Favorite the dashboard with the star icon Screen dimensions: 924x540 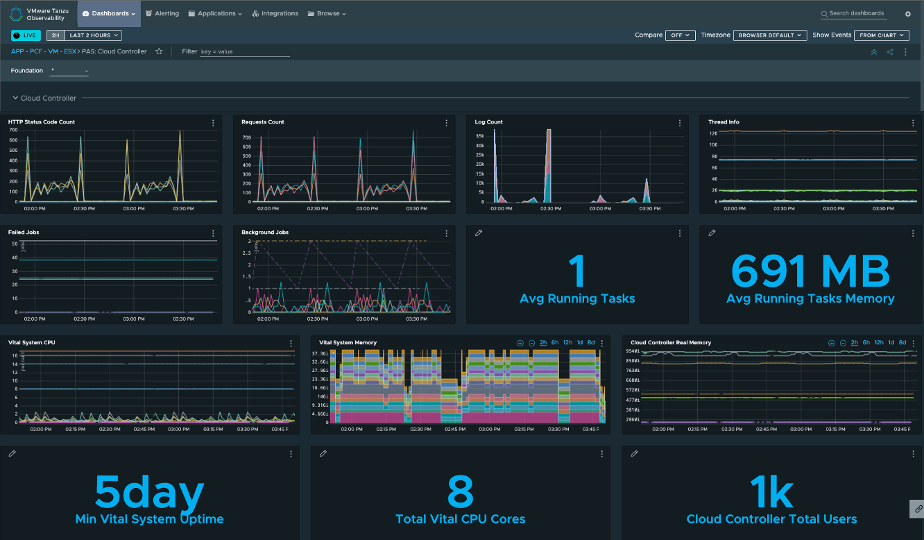point(159,51)
